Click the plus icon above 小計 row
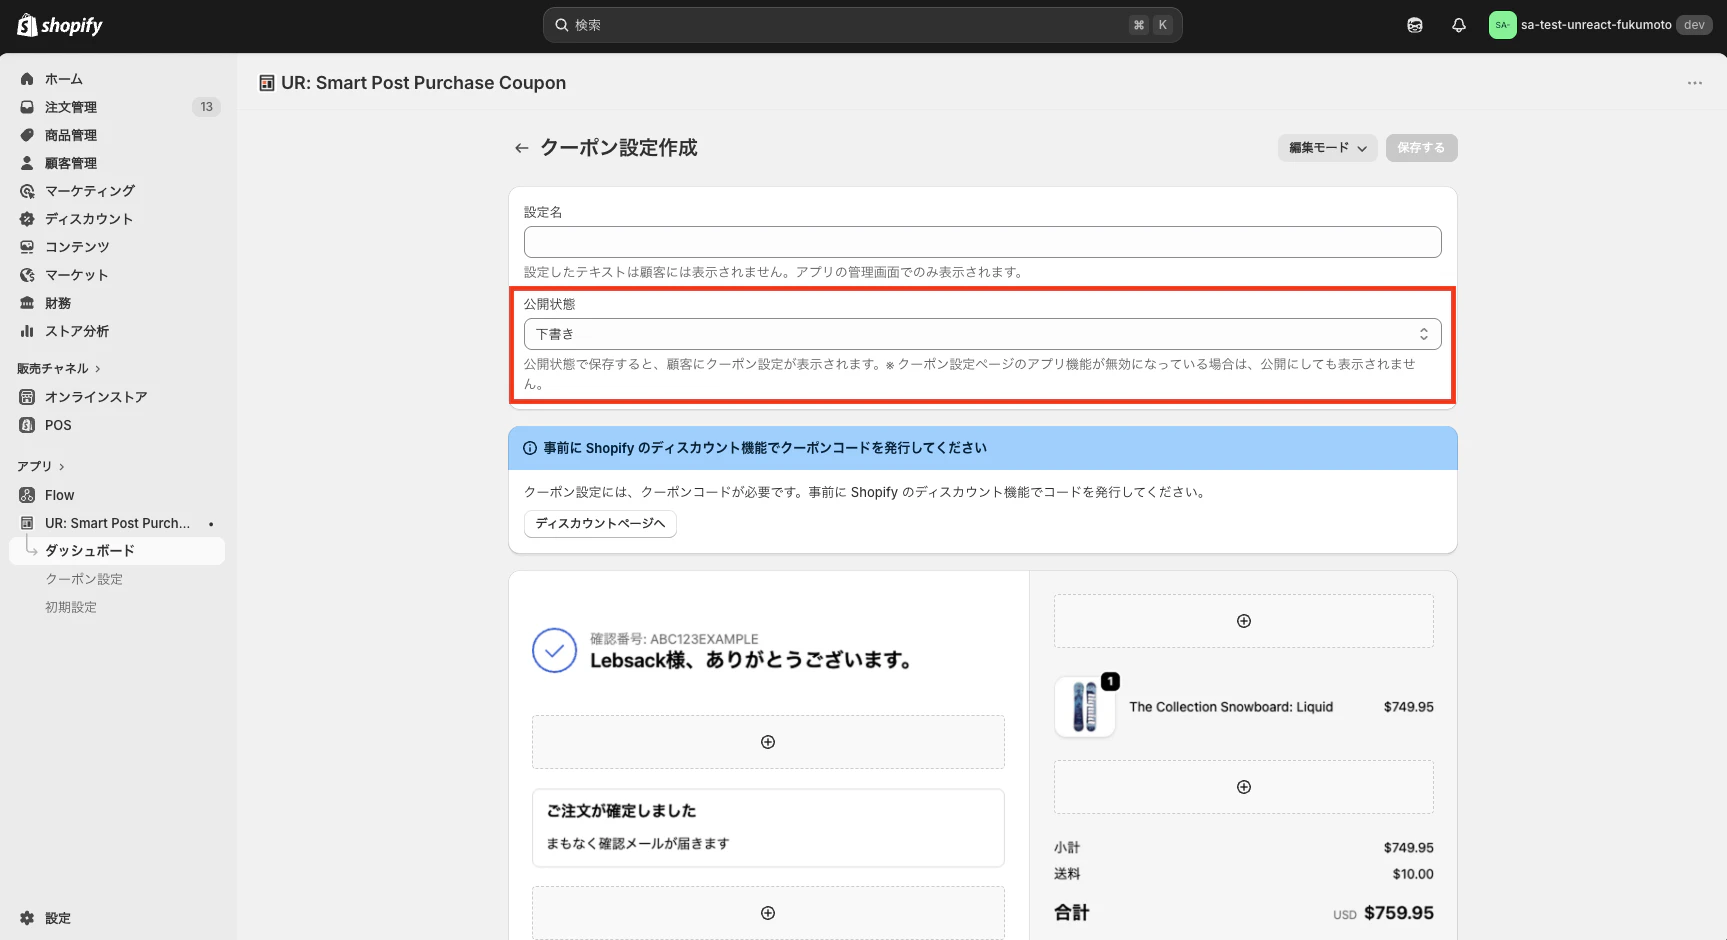 coord(1244,787)
